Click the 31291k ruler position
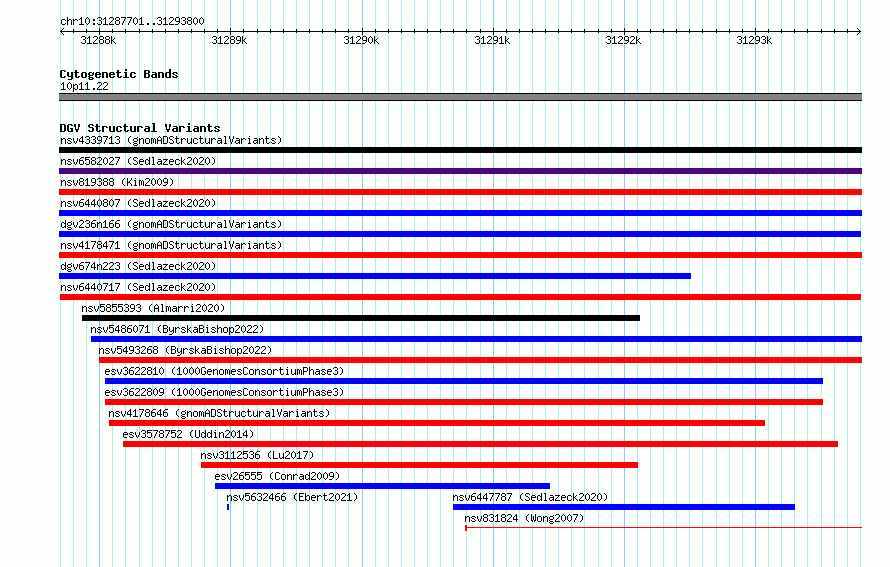Image resolution: width=890 pixels, height=567 pixels. 492,40
